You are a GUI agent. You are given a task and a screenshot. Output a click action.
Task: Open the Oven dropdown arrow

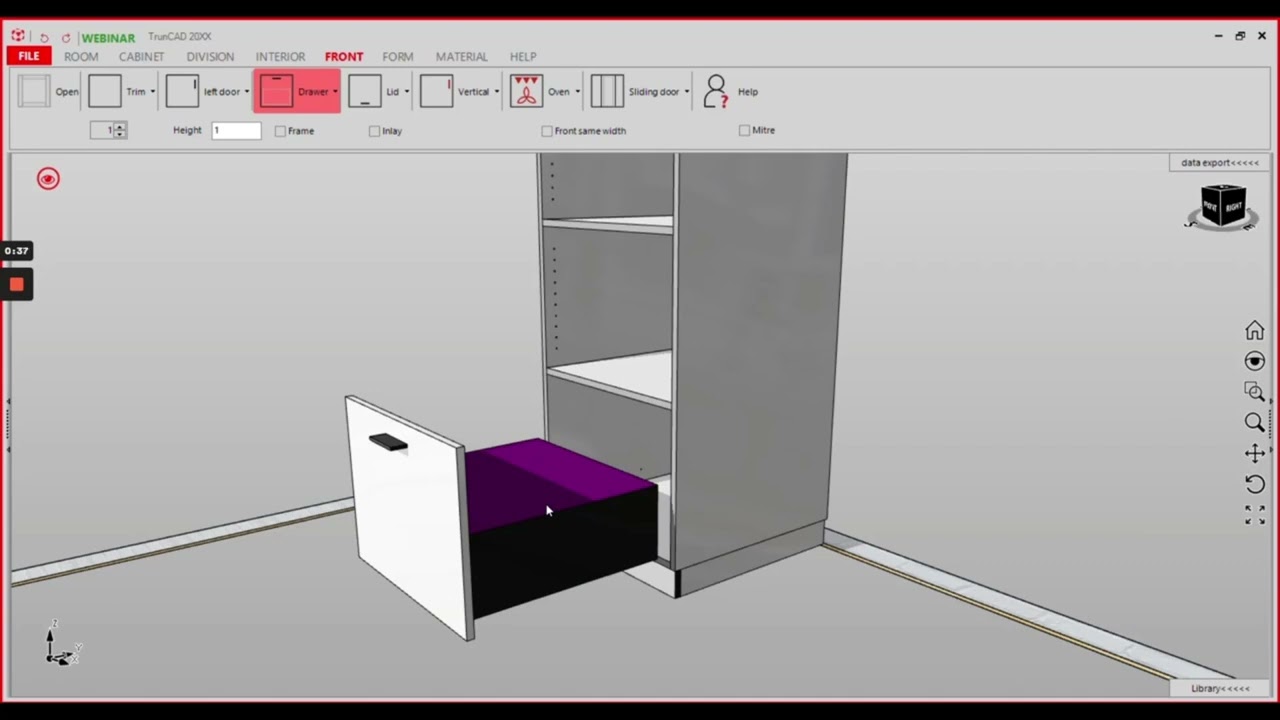(x=577, y=92)
